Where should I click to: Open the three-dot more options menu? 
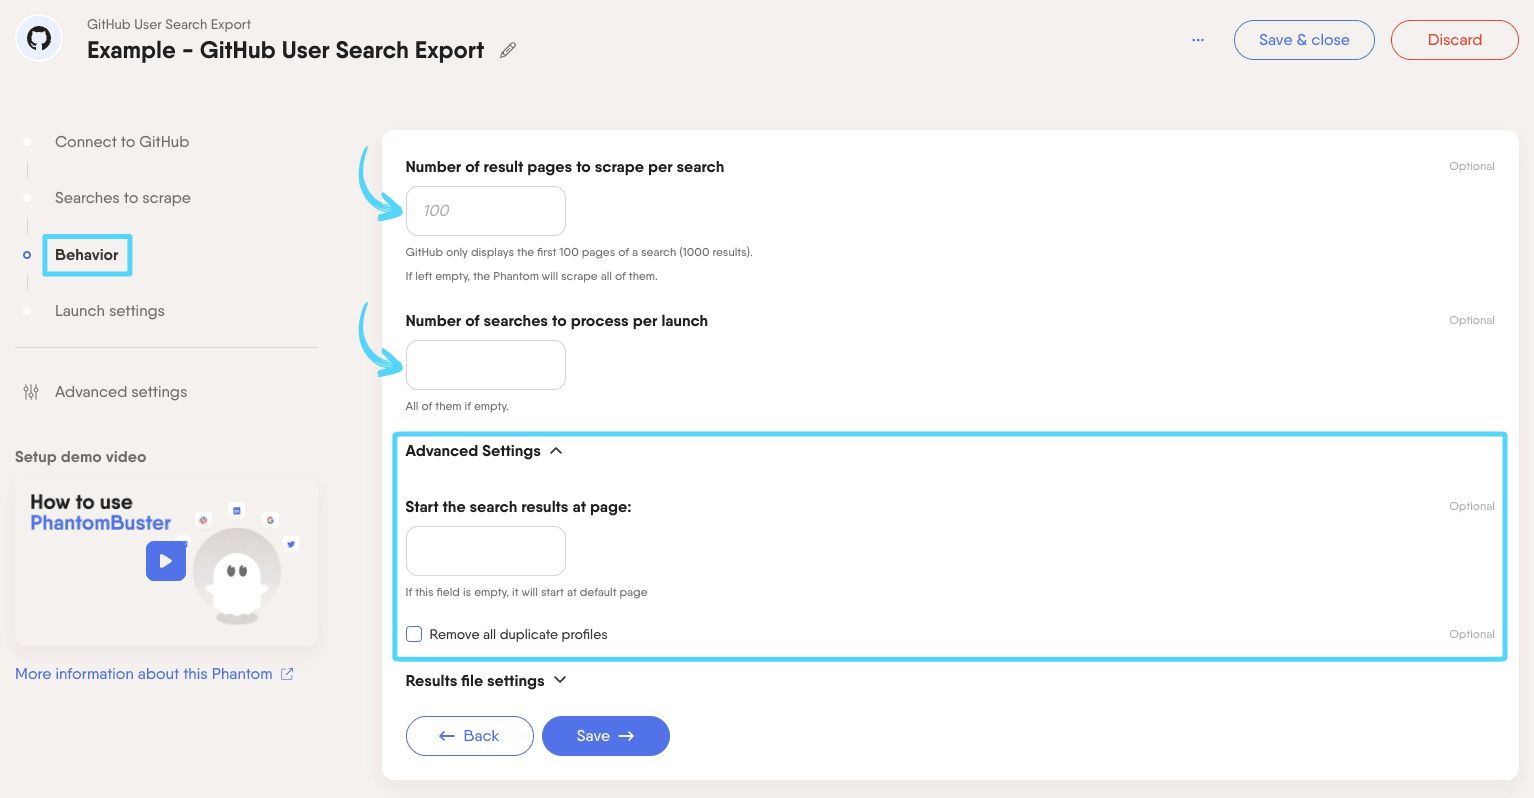(x=1198, y=40)
